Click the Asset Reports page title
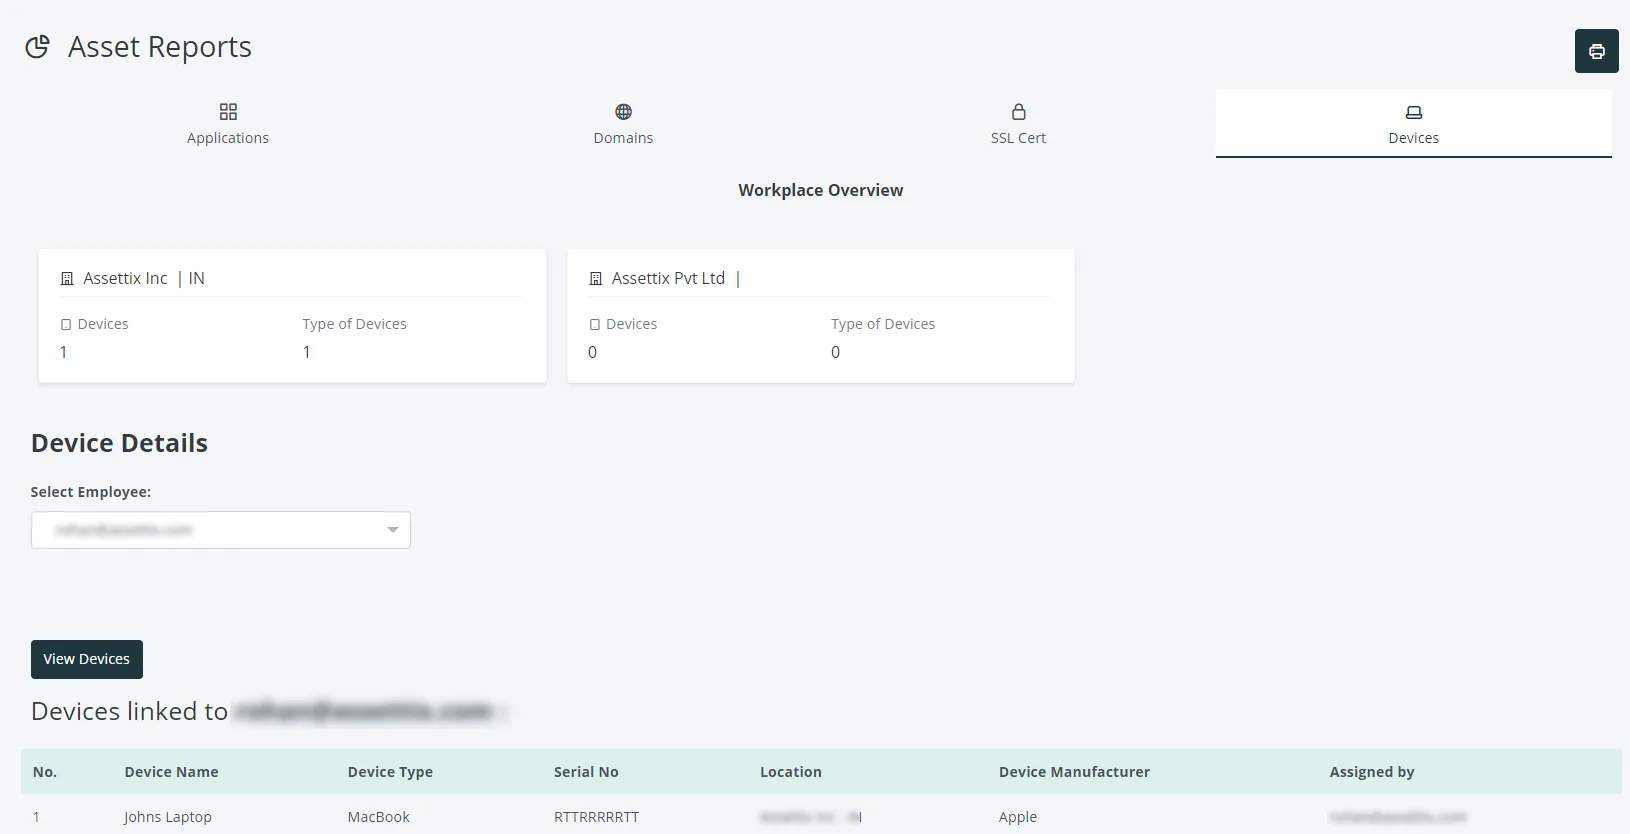Screen dimensions: 1630x834 point(160,47)
